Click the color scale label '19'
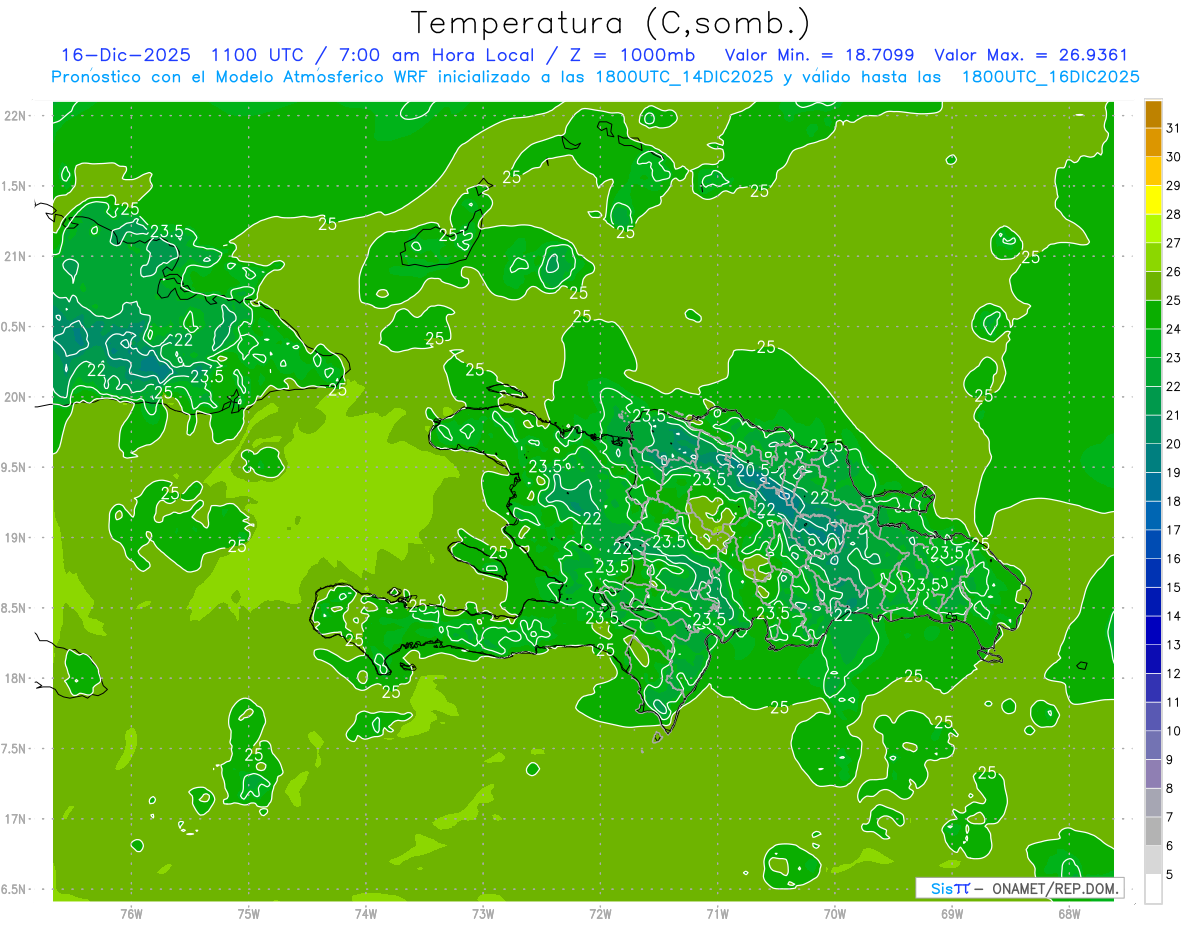This screenshot has height=927, width=1200. click(x=1174, y=473)
